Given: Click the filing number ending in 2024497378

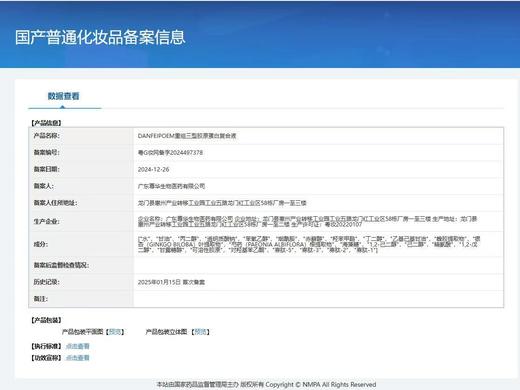Looking at the screenshot, I should (170, 152).
